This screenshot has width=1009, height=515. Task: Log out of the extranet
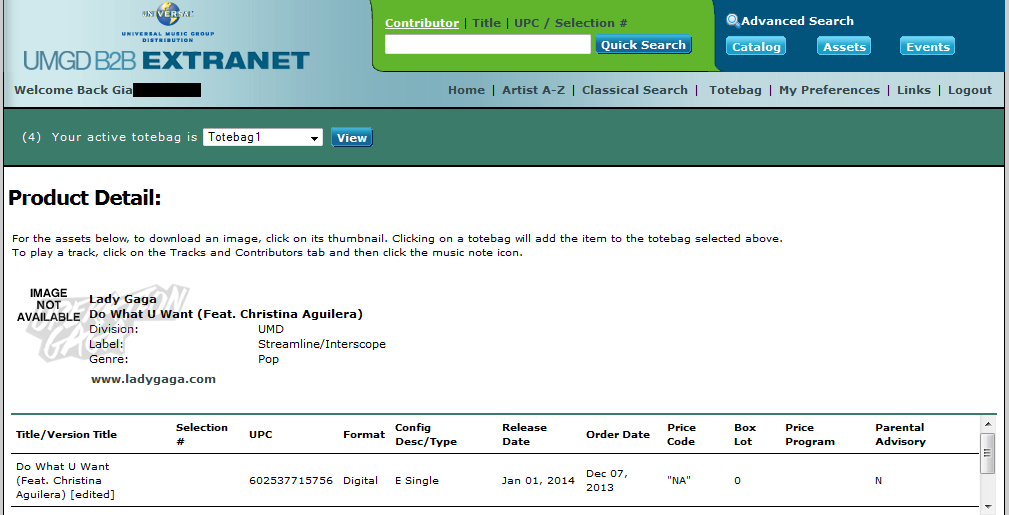[x=970, y=90]
